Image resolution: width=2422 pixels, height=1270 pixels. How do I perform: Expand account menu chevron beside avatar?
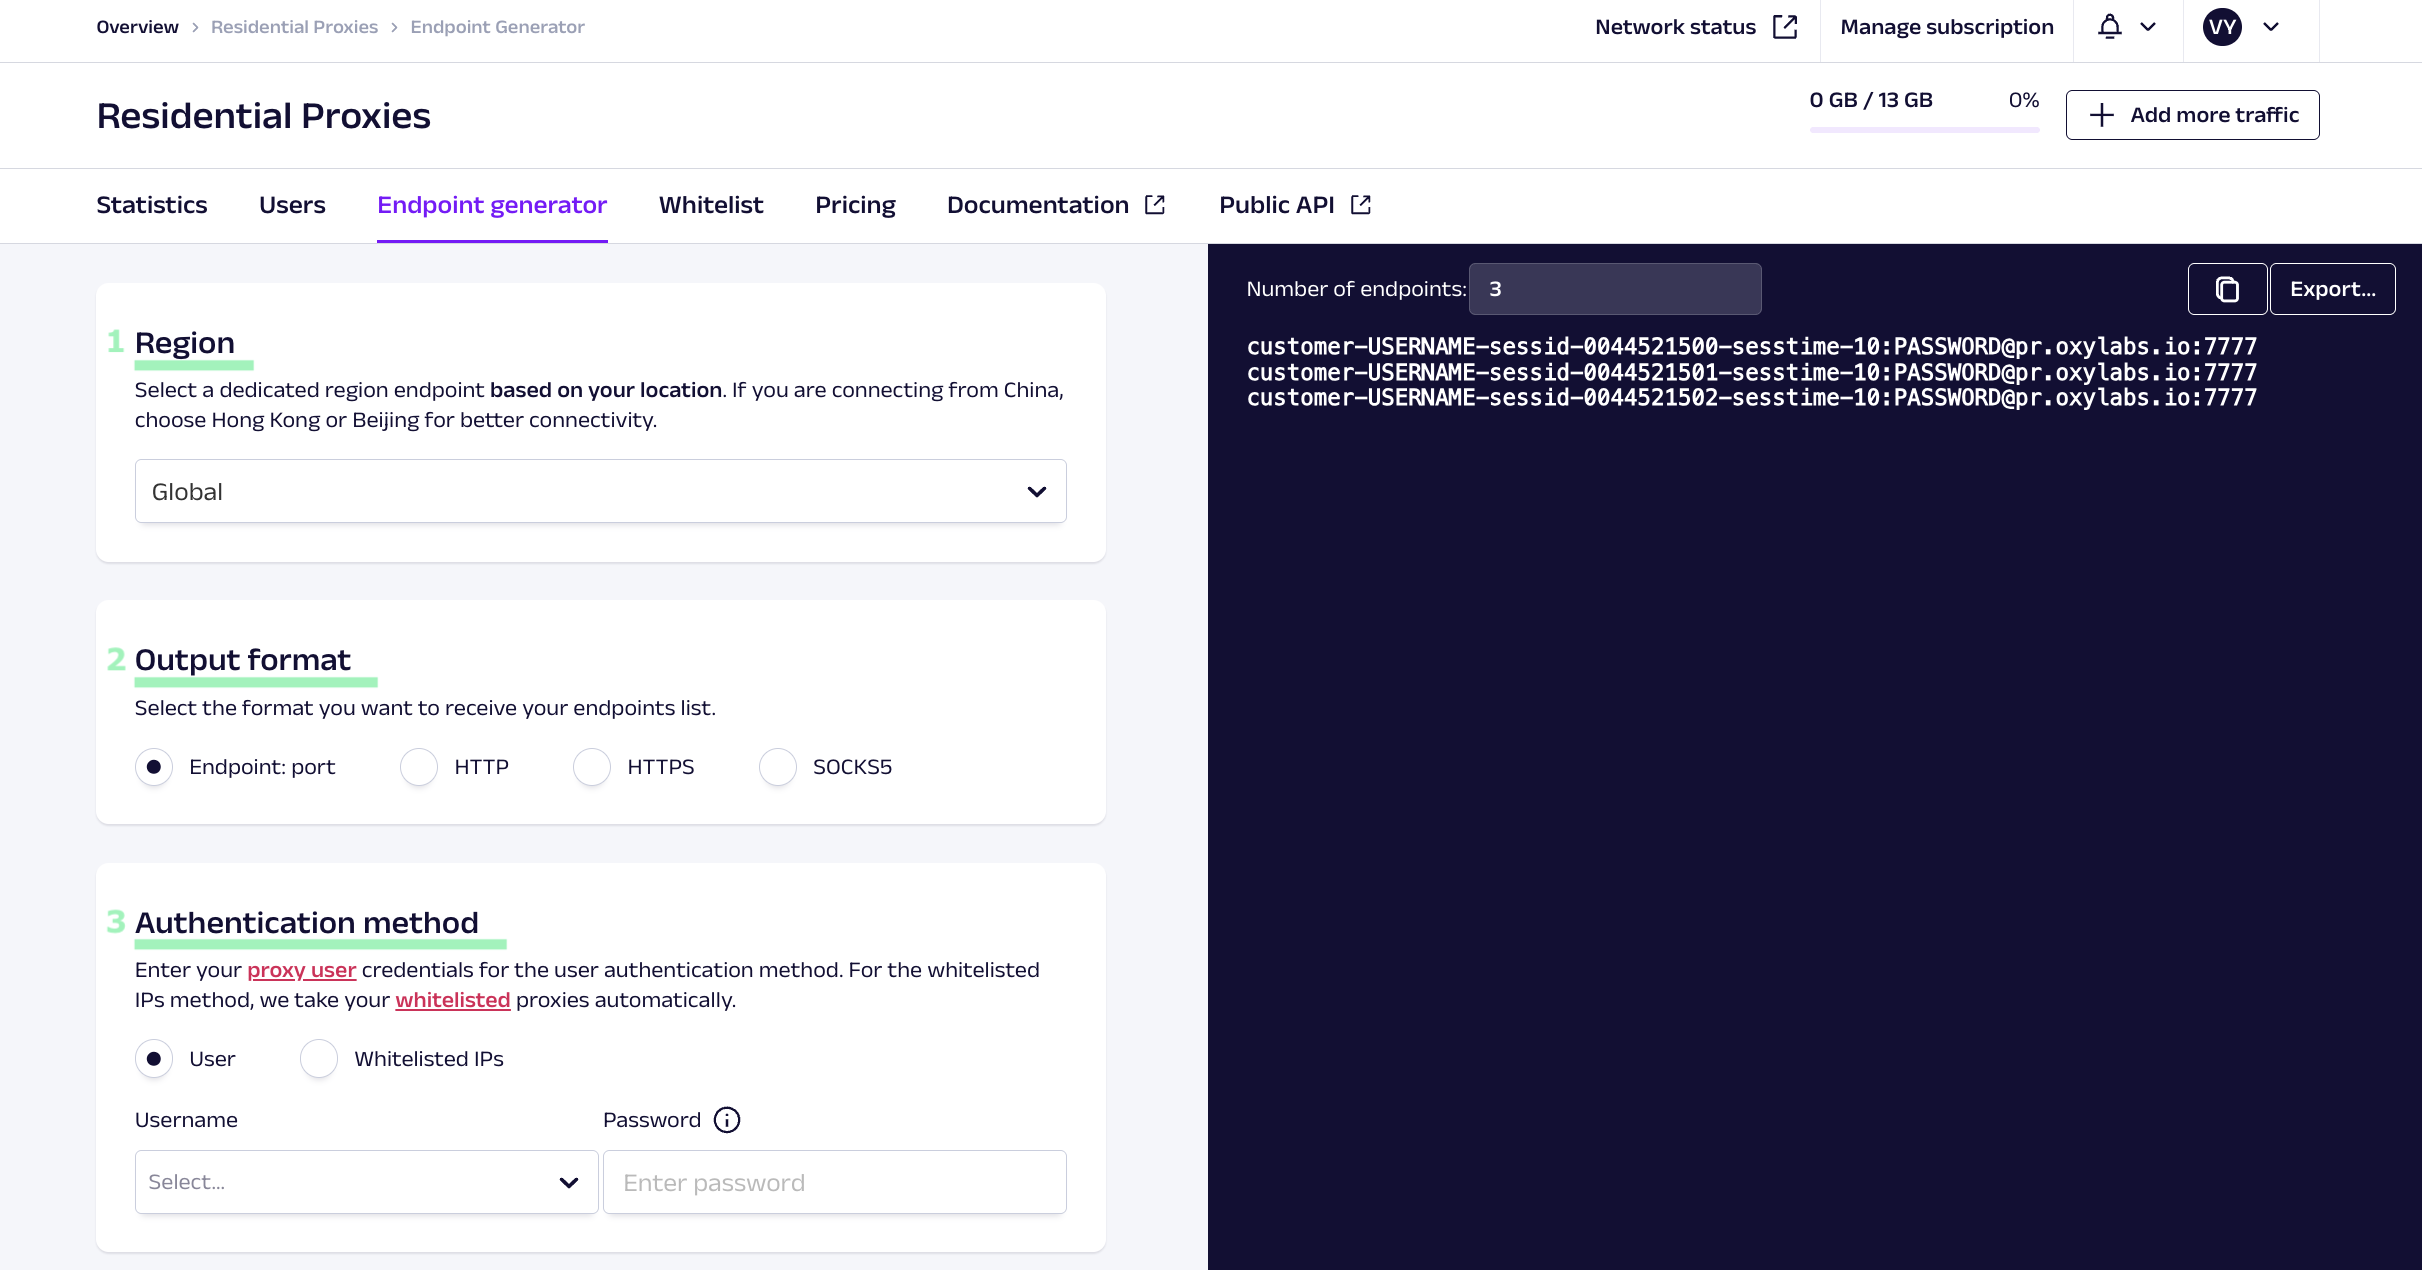click(2271, 27)
